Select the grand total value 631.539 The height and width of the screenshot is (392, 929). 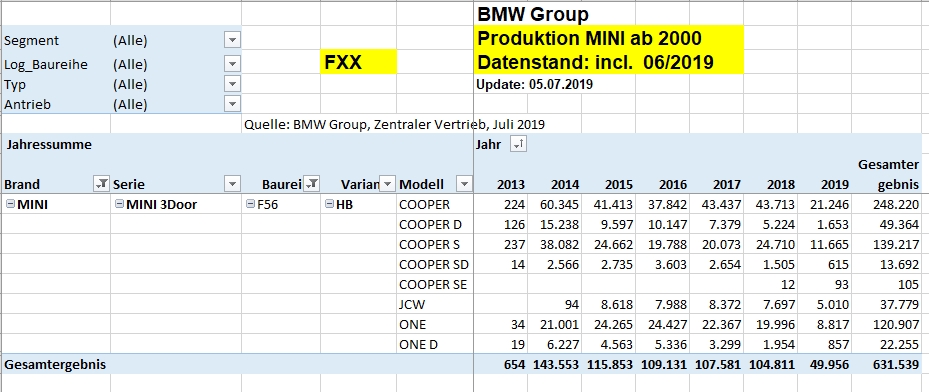[895, 364]
